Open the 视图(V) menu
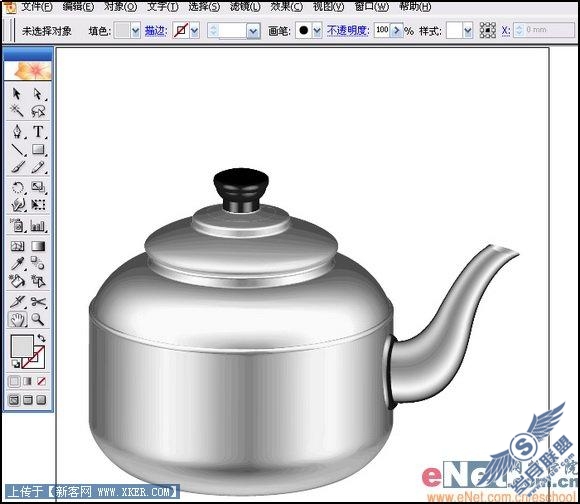 click(x=328, y=7)
